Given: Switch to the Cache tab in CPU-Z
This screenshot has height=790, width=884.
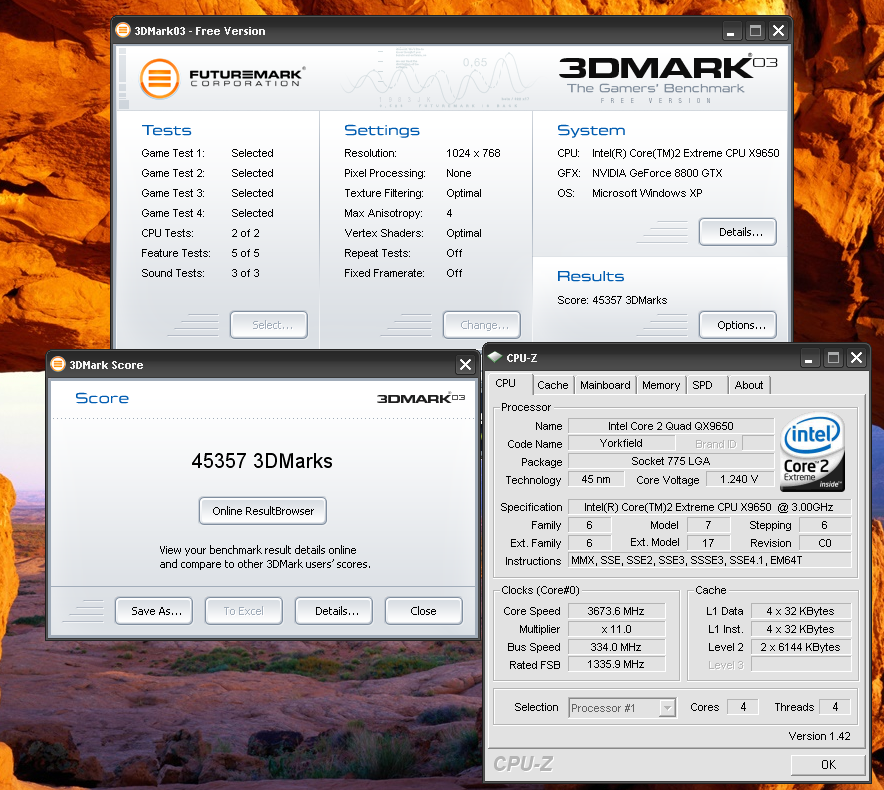Looking at the screenshot, I should (552, 385).
